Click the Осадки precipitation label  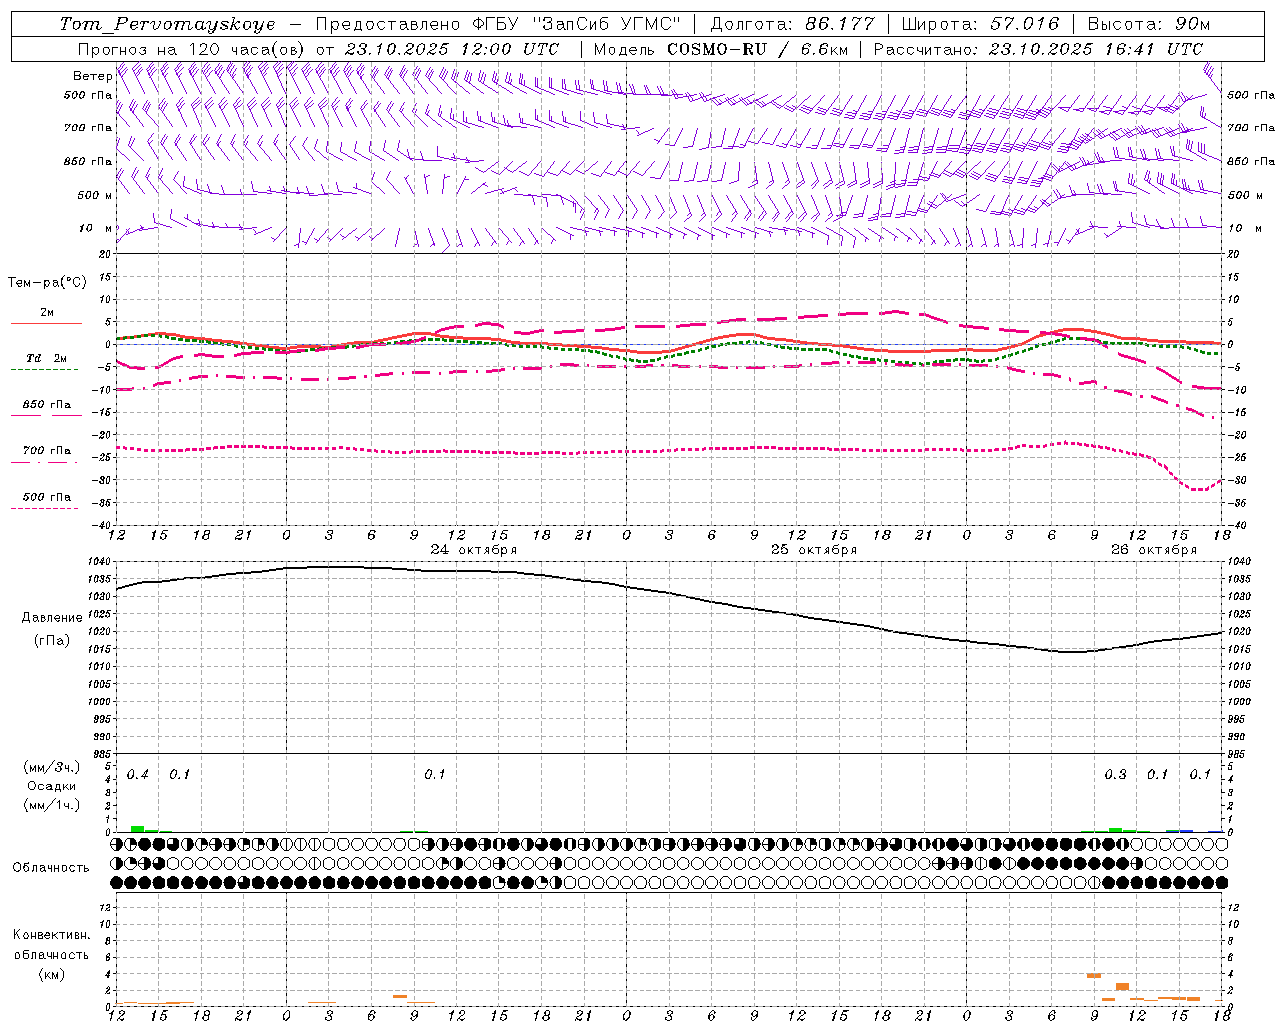(x=52, y=786)
